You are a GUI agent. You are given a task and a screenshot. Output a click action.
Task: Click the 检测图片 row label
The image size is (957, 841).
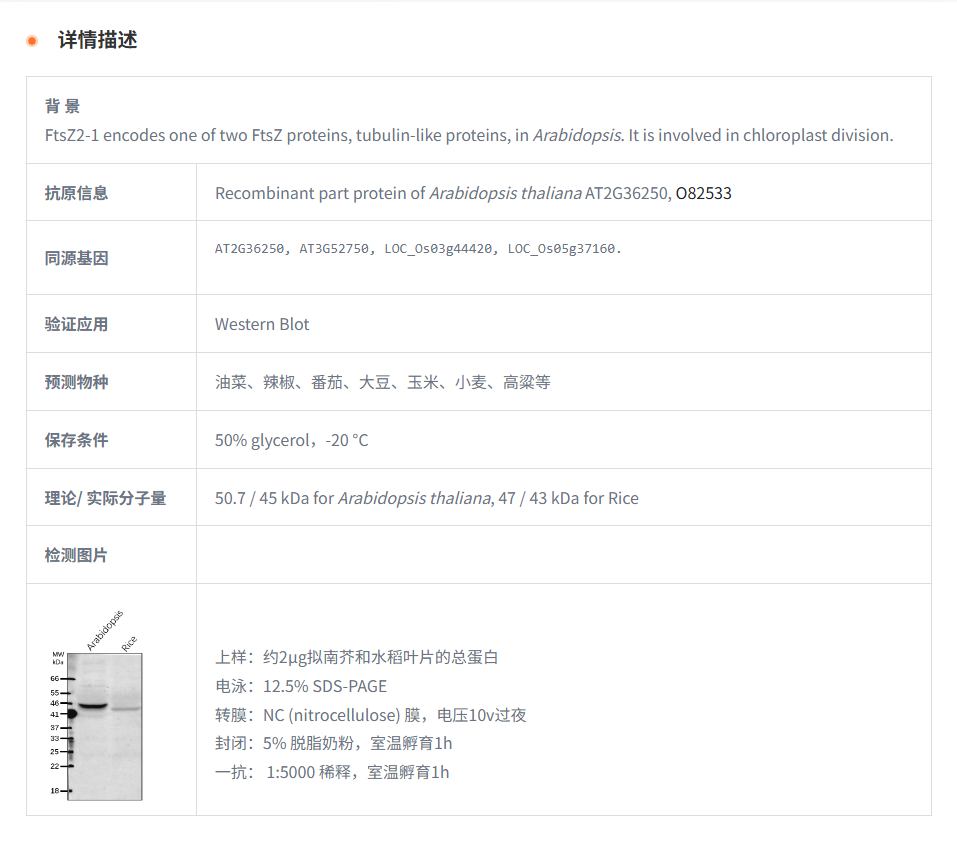(76, 555)
